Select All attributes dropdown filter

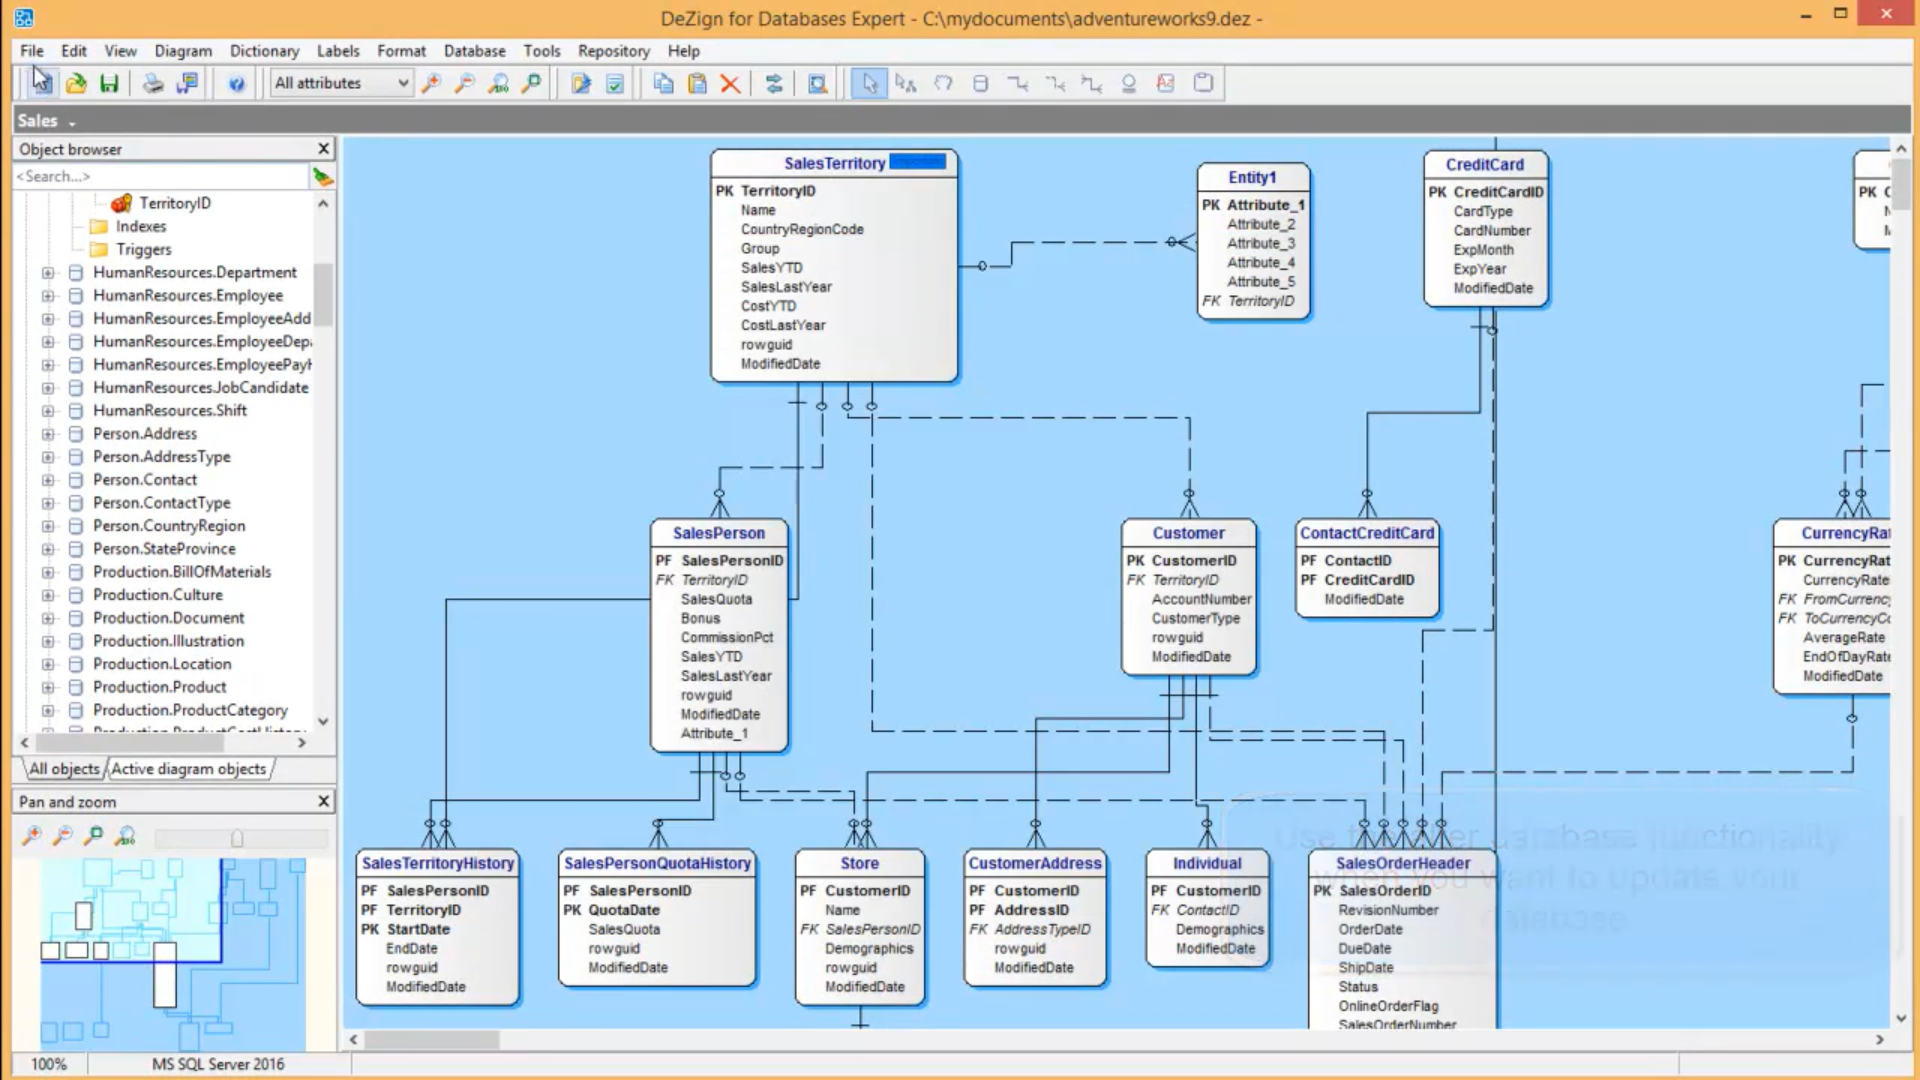(x=339, y=83)
